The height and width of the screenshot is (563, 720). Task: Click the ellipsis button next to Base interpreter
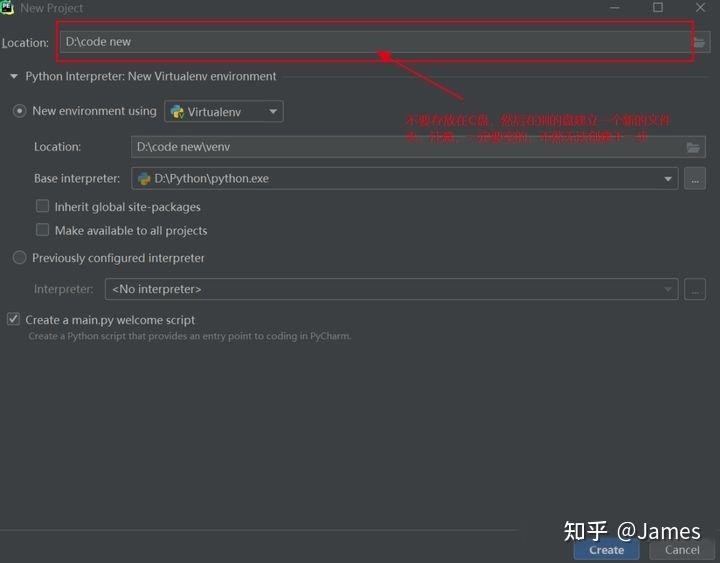click(x=695, y=179)
